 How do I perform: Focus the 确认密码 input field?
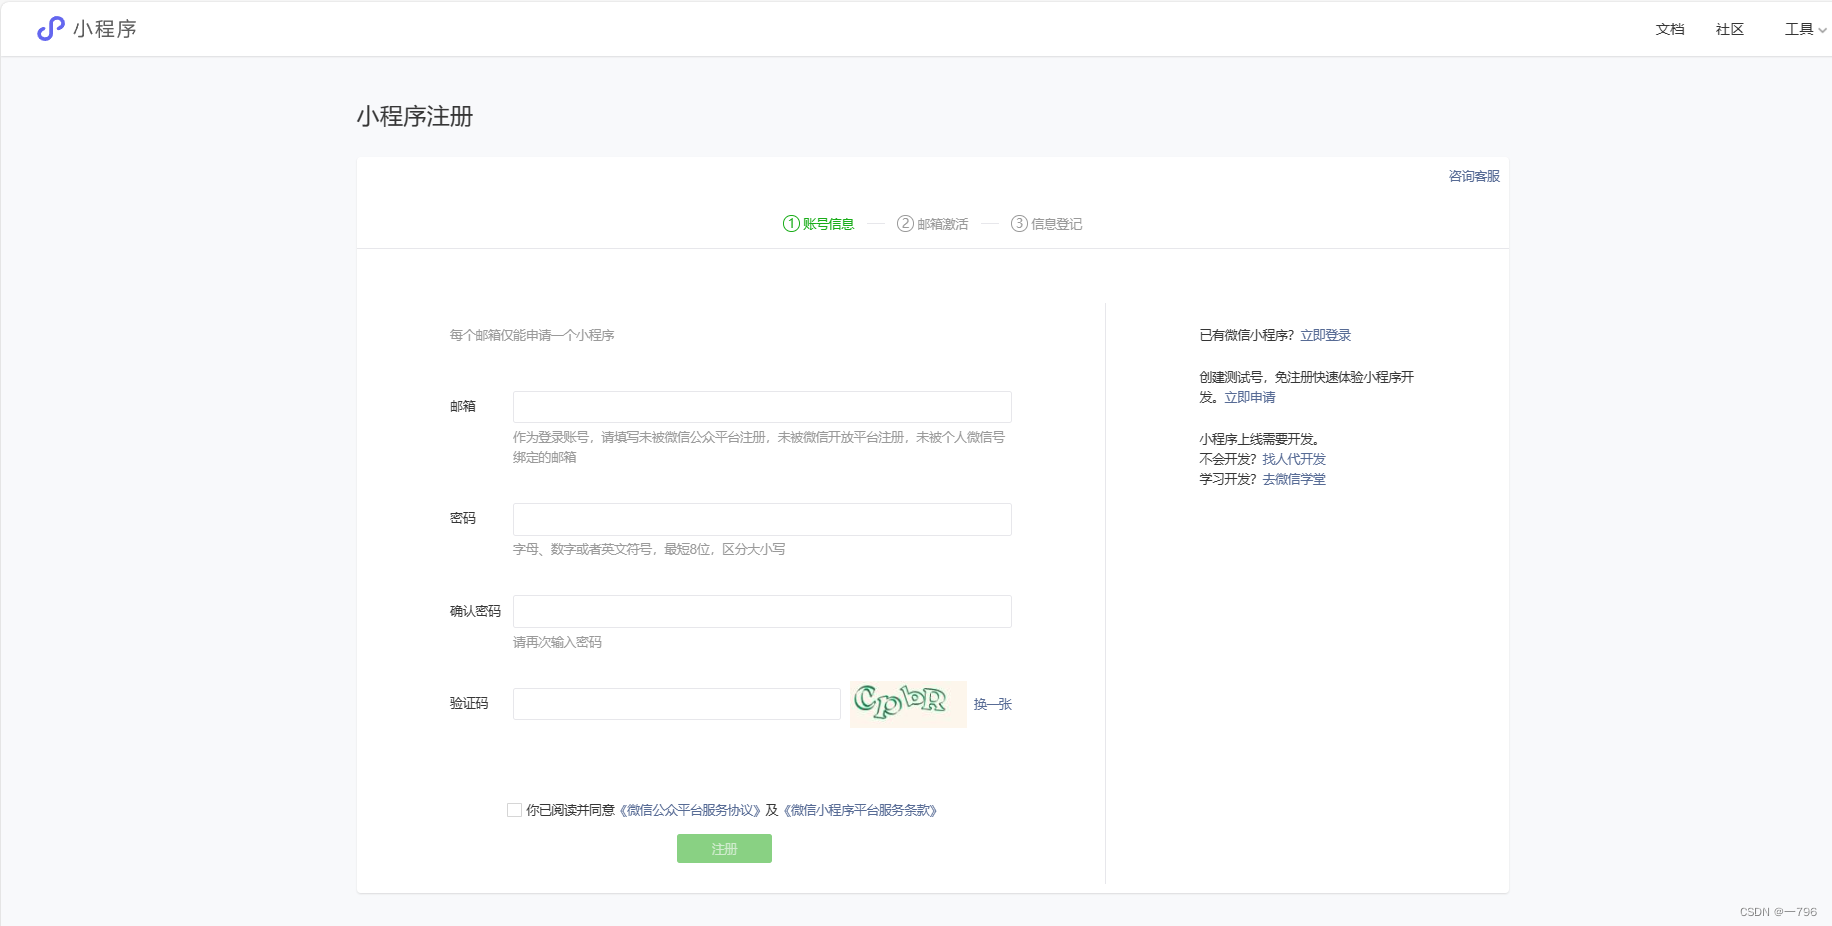pyautogui.click(x=762, y=611)
